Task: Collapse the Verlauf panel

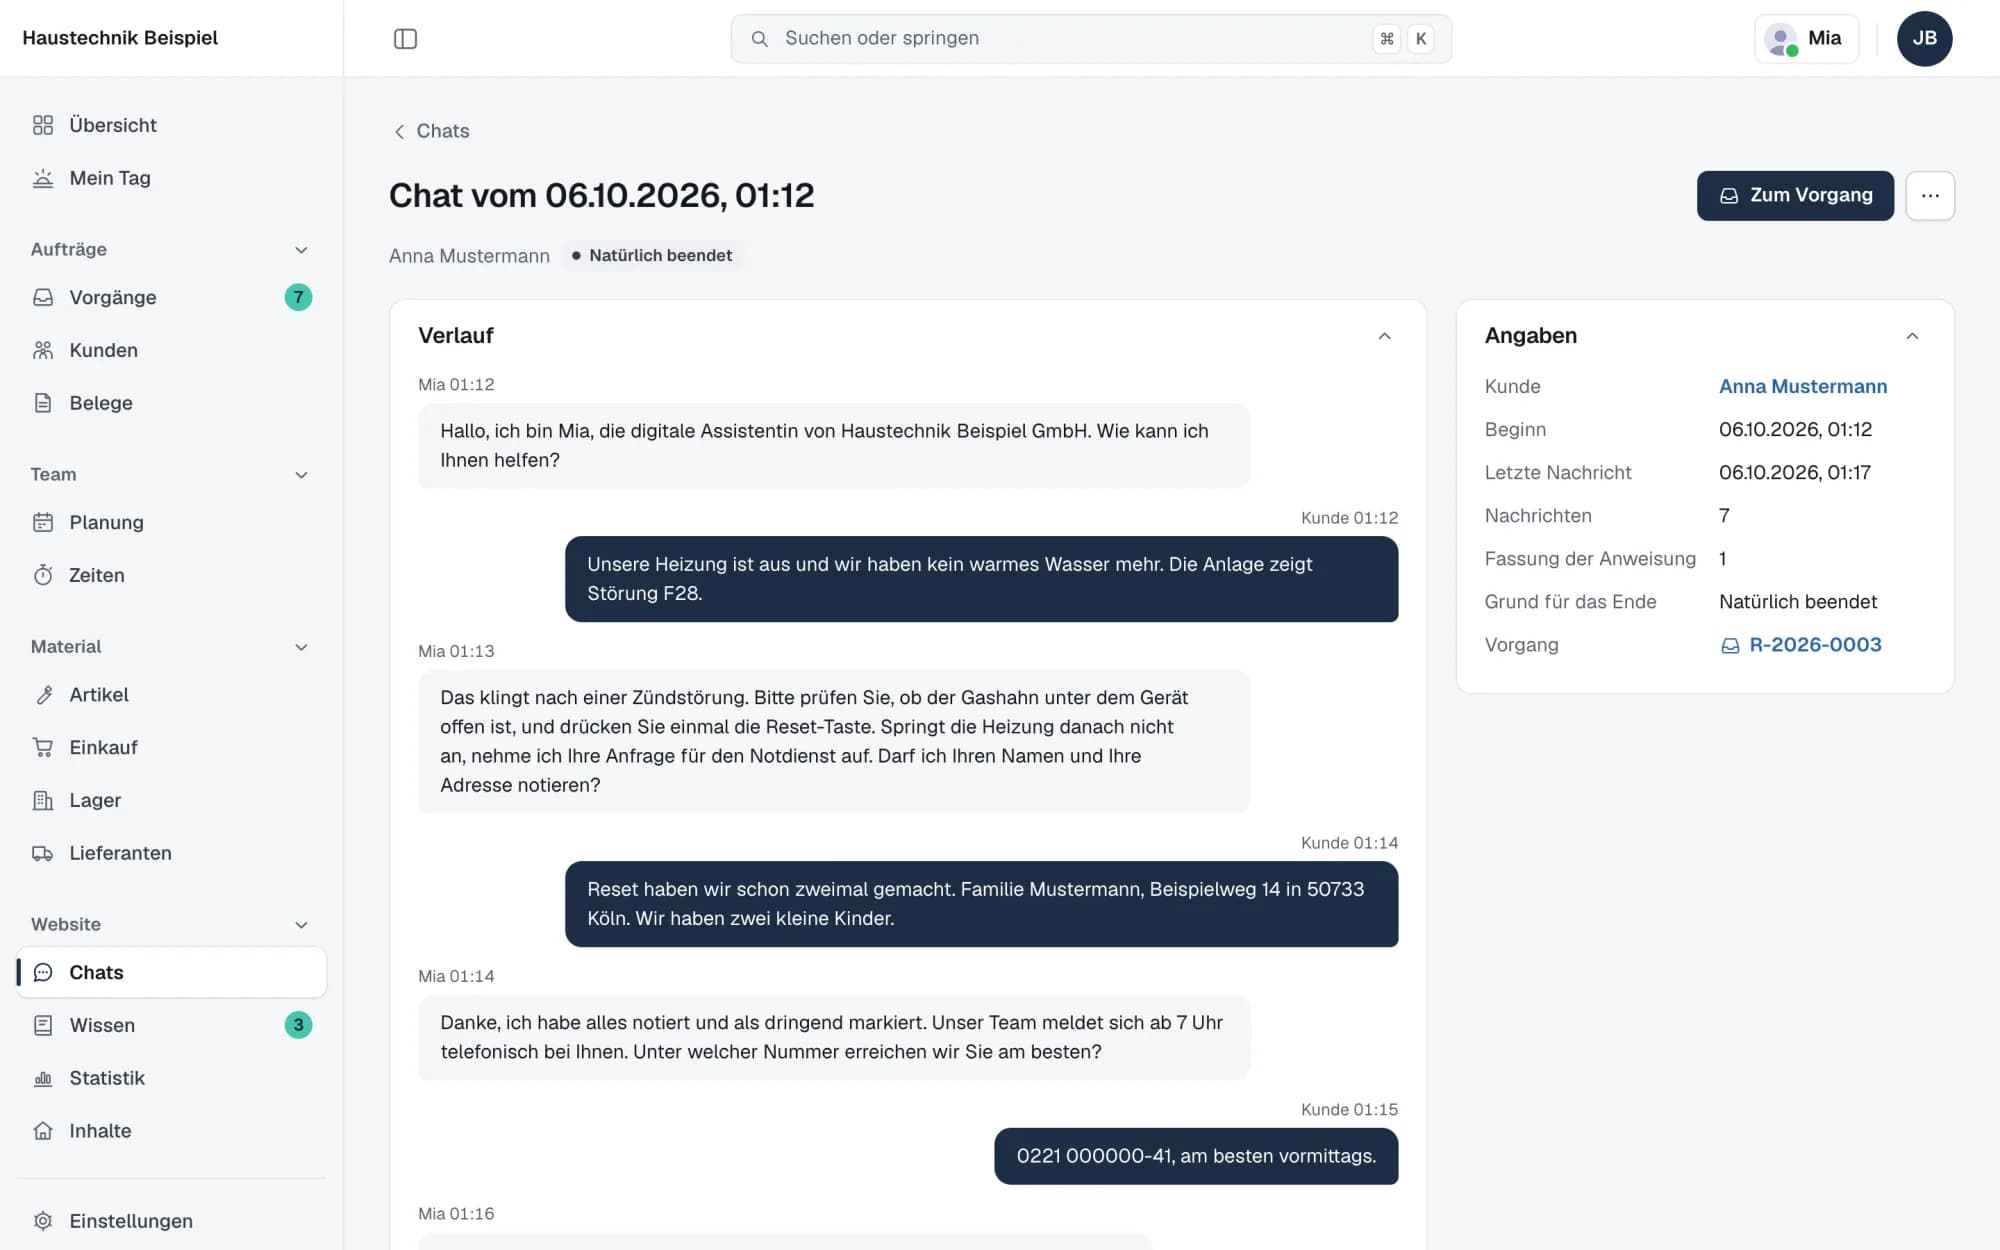Action: (x=1385, y=336)
